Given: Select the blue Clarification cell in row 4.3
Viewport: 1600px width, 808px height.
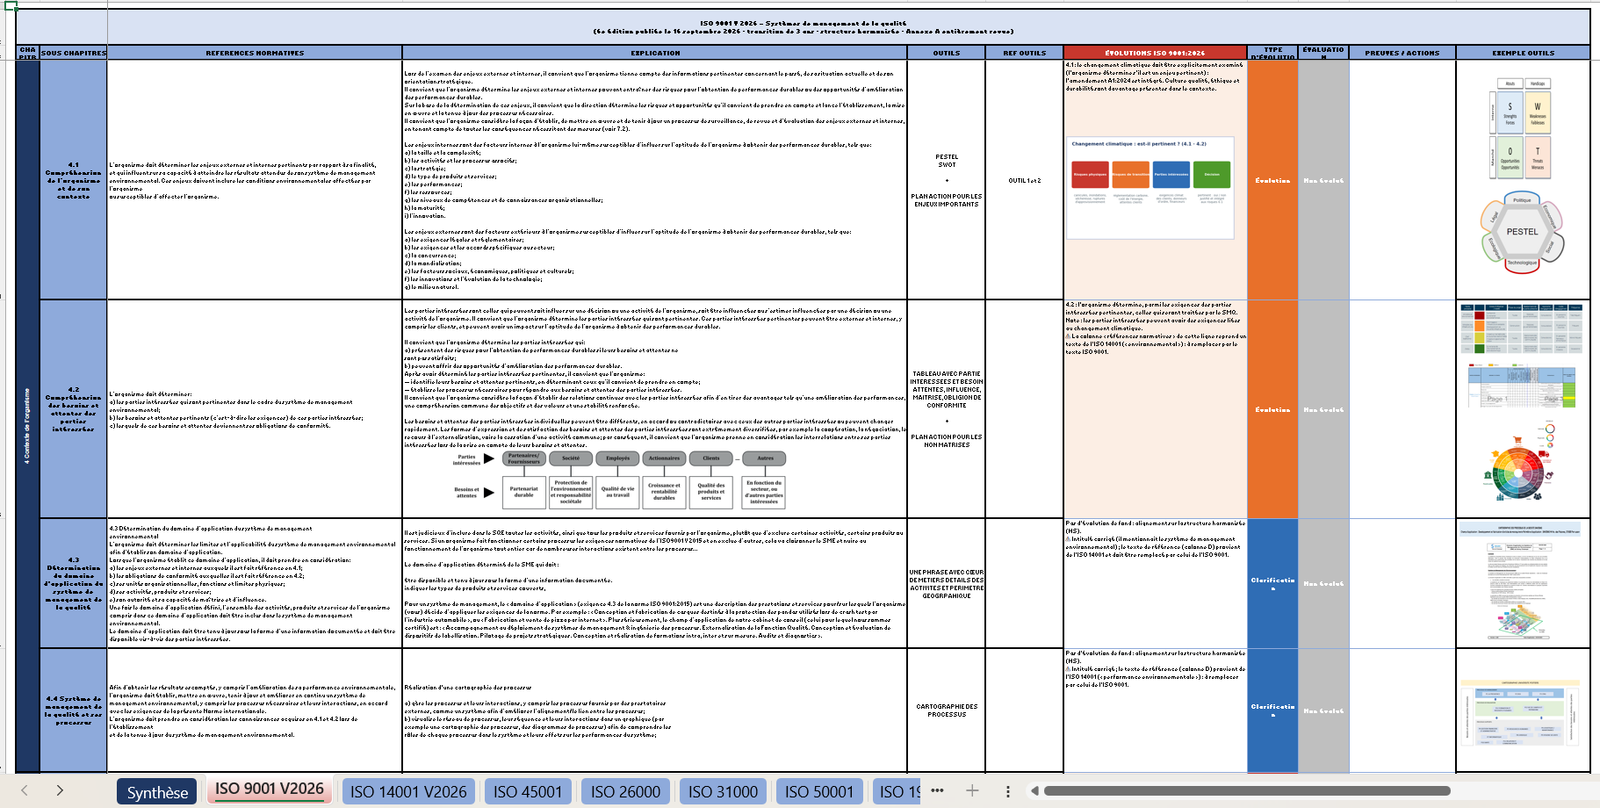Looking at the screenshot, I should coord(1273,583).
